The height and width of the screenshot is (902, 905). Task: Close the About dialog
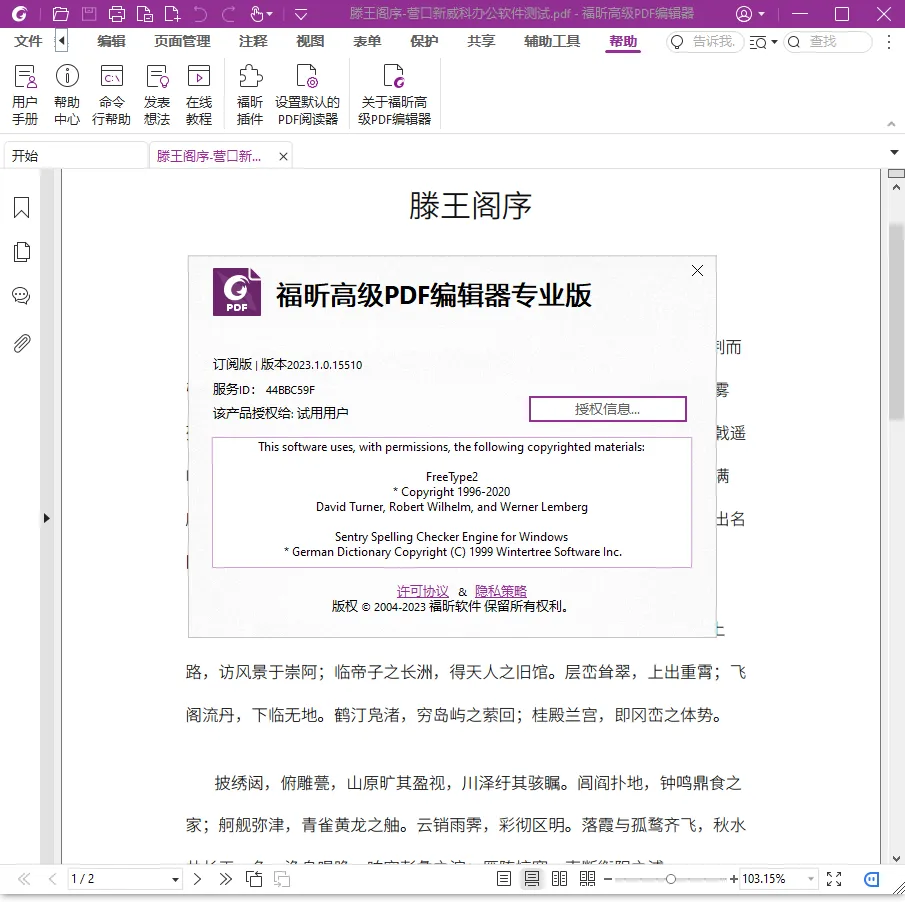point(697,271)
